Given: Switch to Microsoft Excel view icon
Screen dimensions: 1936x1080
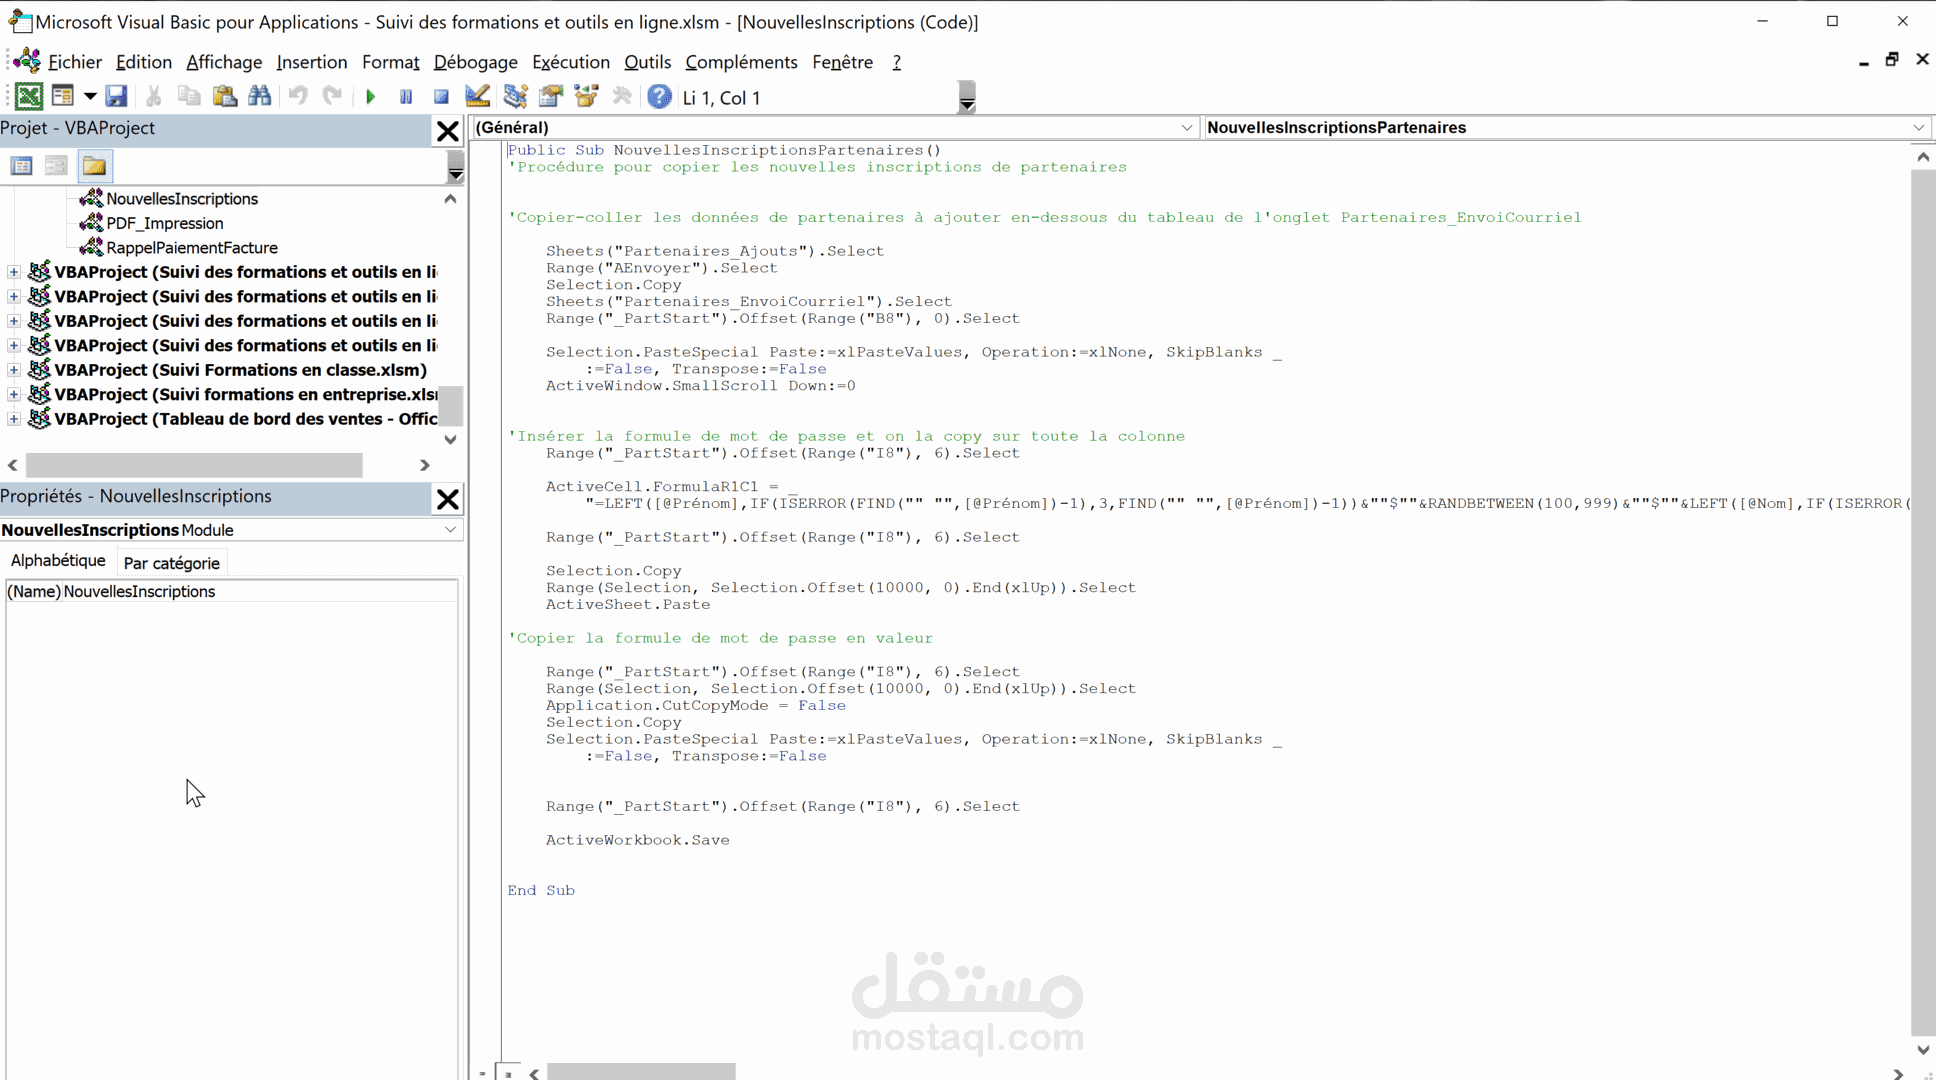Looking at the screenshot, I should pos(29,96).
